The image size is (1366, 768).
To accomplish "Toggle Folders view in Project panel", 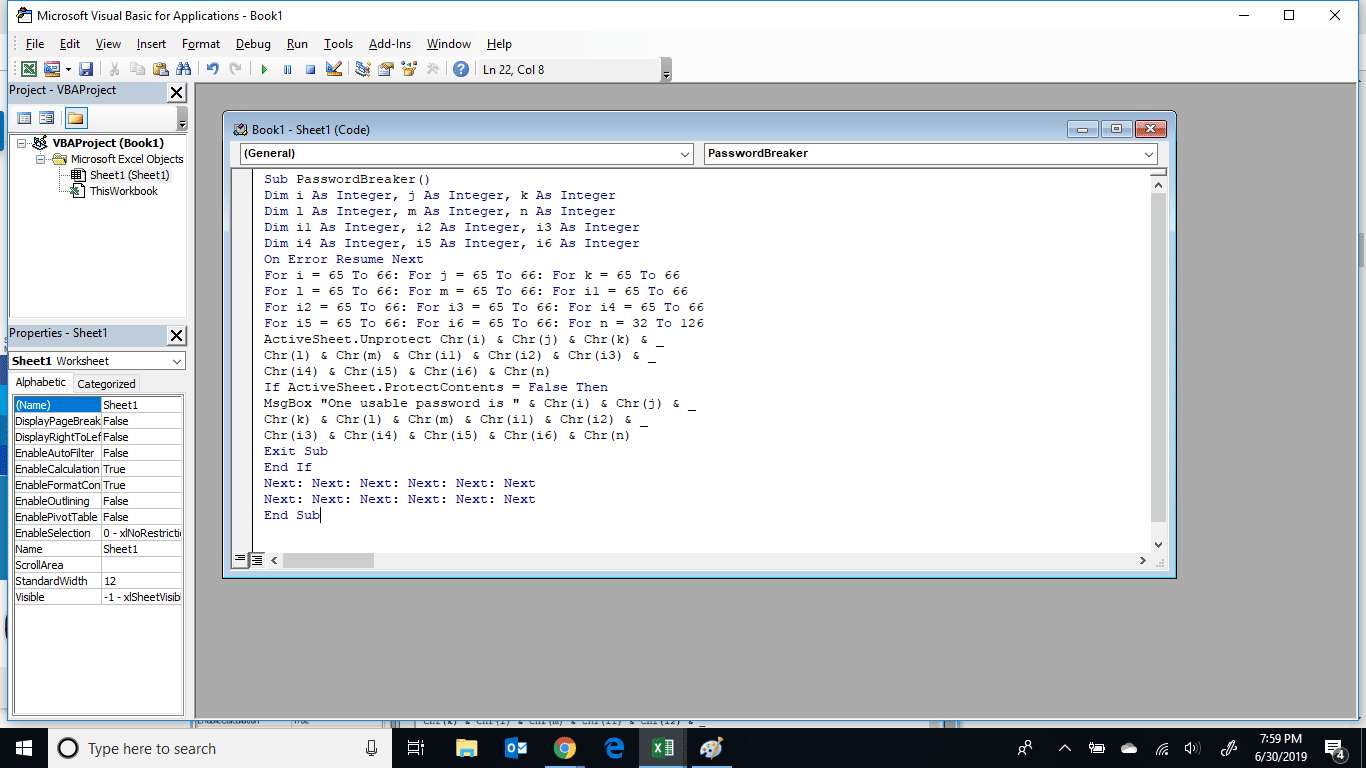I will pyautogui.click(x=76, y=118).
